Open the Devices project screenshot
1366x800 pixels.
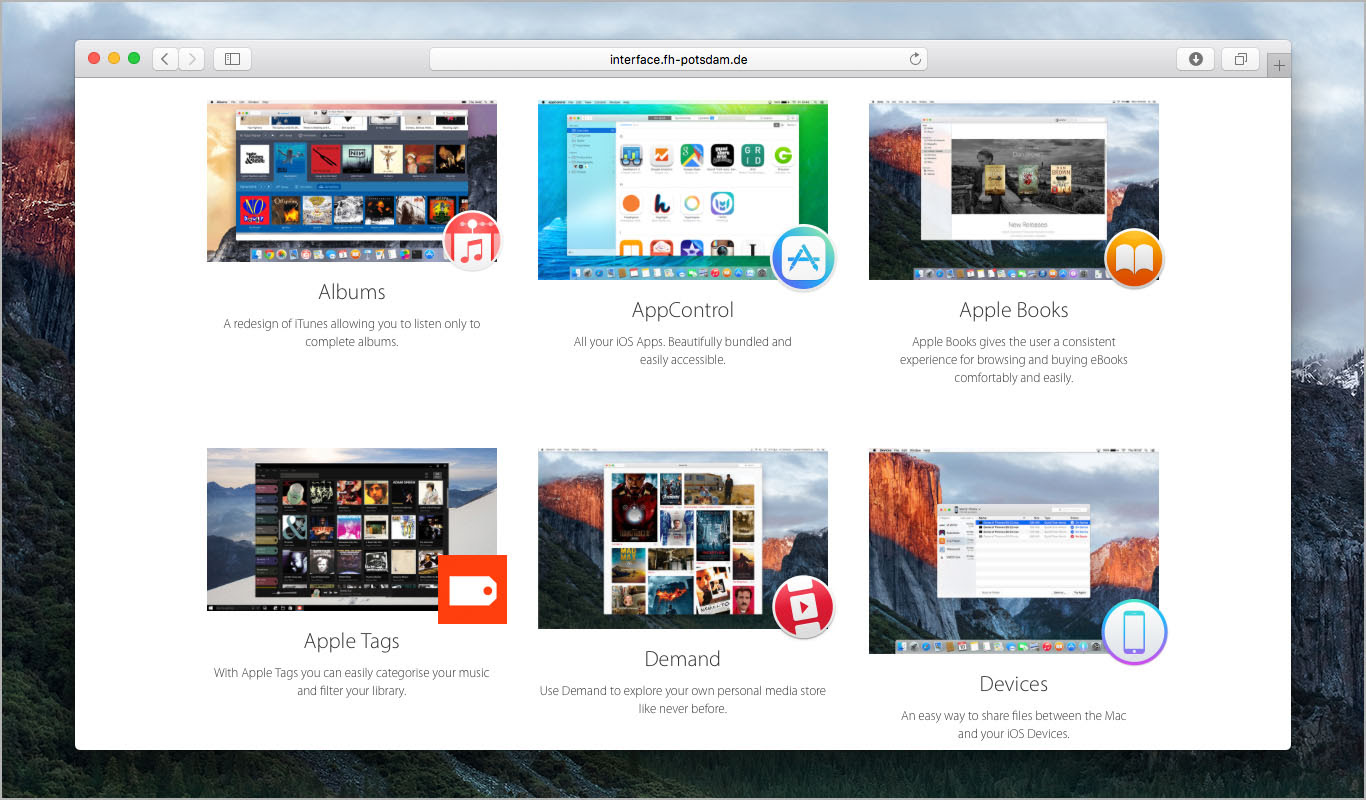(x=1014, y=551)
